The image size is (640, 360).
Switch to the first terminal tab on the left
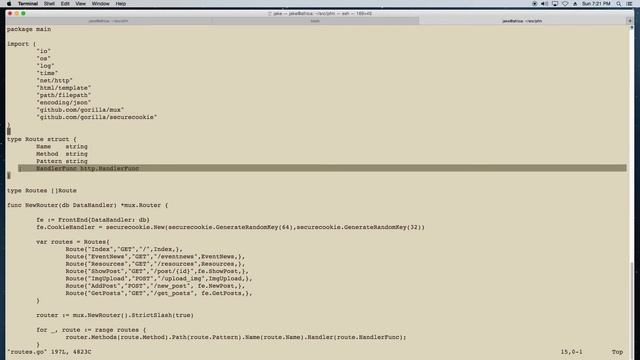coord(109,21)
